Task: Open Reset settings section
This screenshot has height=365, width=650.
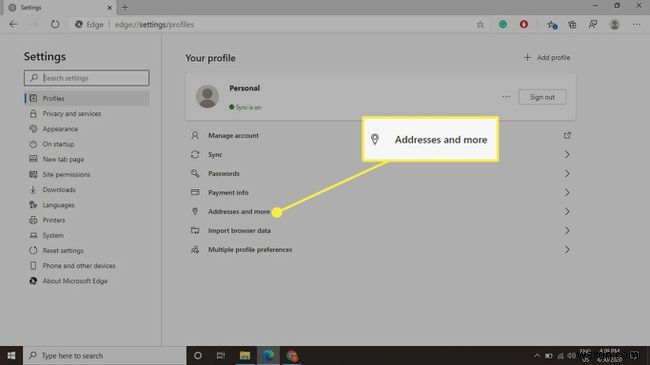Action: [63, 251]
